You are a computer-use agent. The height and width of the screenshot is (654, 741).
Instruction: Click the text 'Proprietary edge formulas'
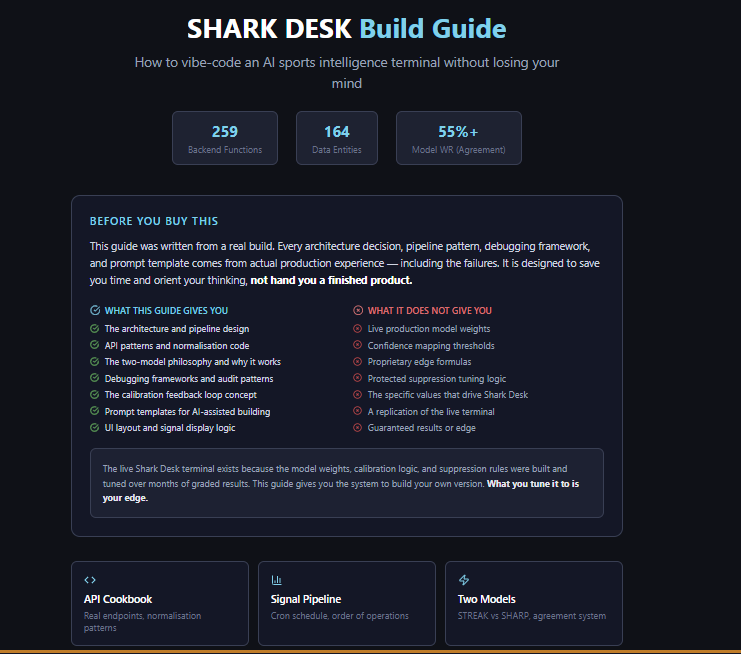(x=420, y=361)
